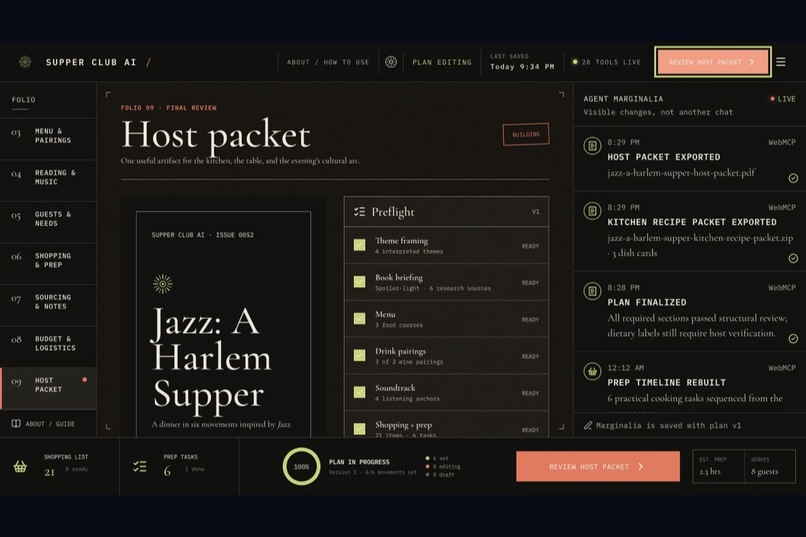Click the Last Saved Today 9:34 PM text
806x537 pixels.
[x=522, y=62]
